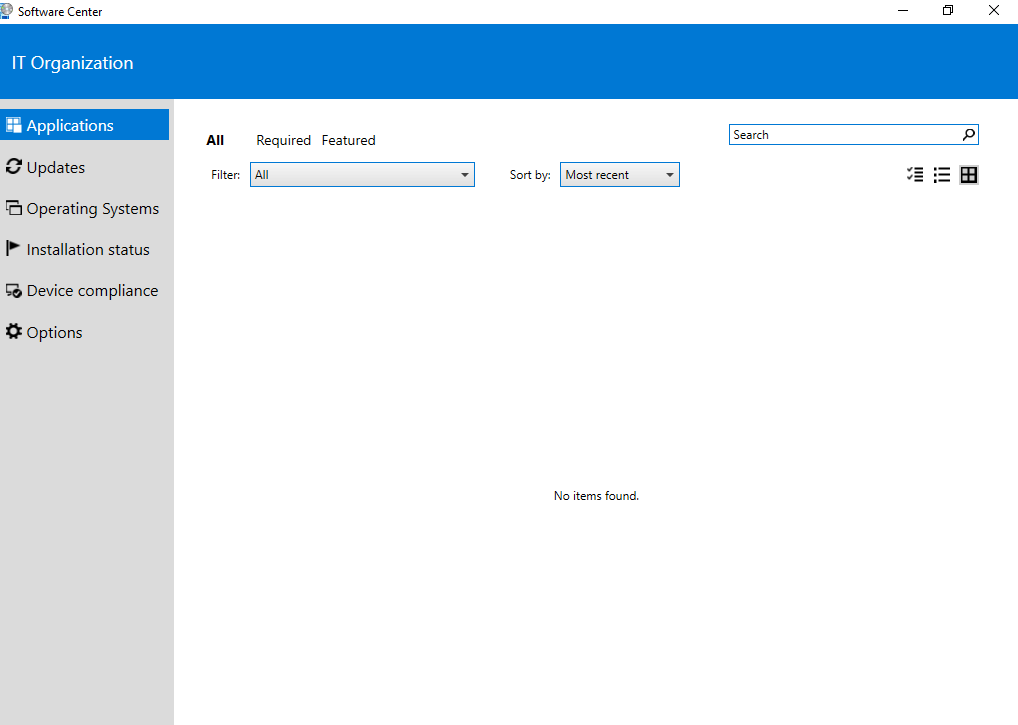
Task: Switch to tile grid view
Action: click(x=969, y=175)
